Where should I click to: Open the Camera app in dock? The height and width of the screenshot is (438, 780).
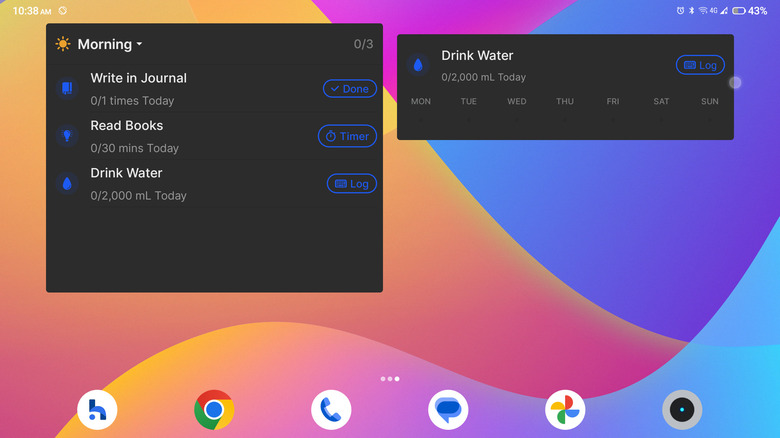pyautogui.click(x=682, y=410)
